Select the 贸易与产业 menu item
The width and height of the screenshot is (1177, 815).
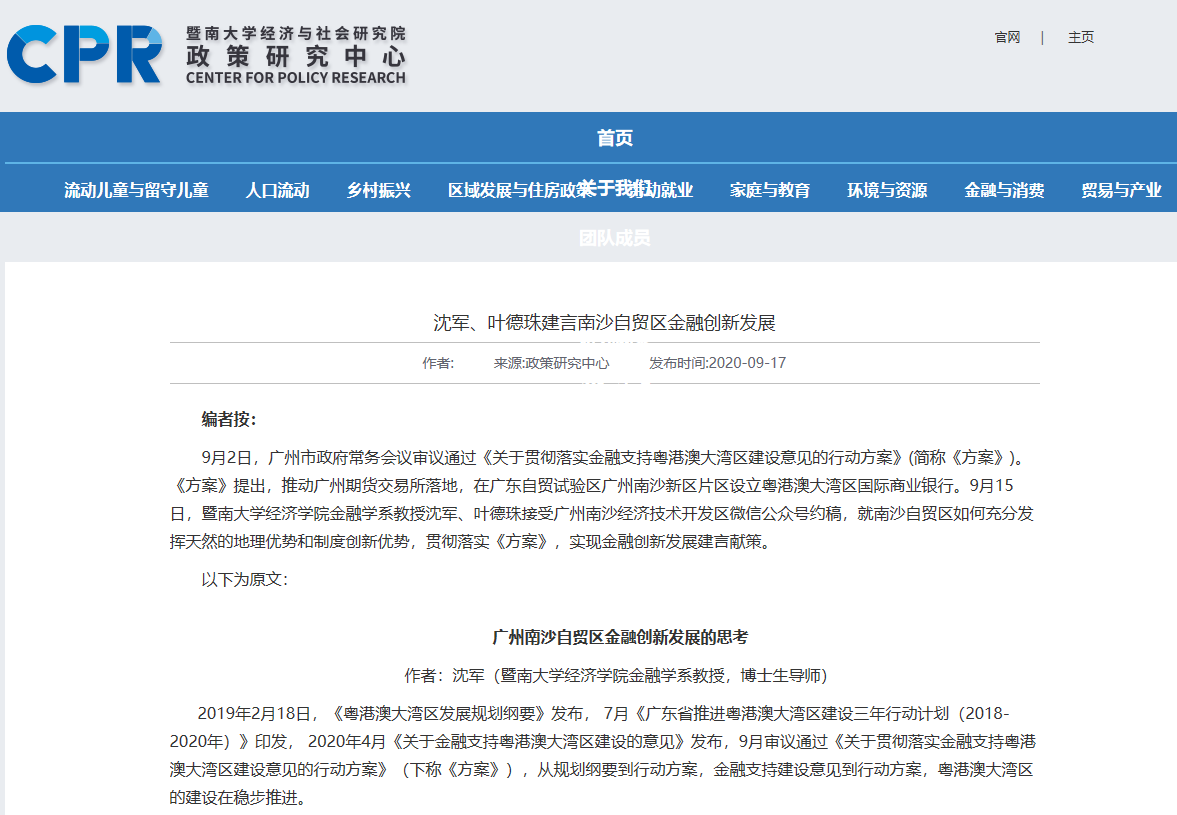coord(1121,191)
